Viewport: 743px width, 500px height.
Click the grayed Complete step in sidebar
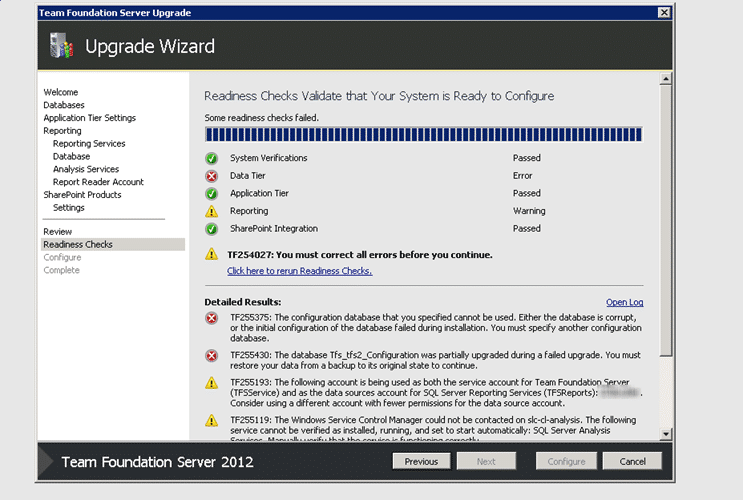pos(62,270)
